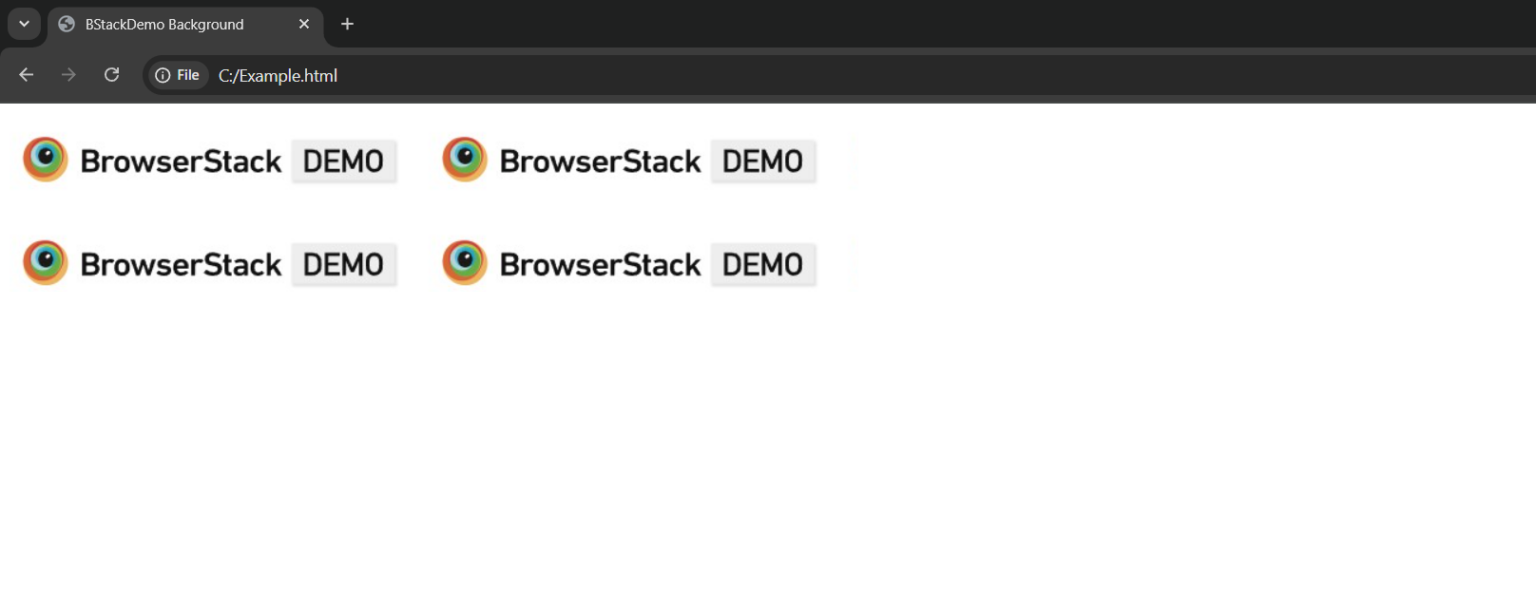Click the top-left DEMO badge
Image resolution: width=1536 pixels, height=608 pixels.
tap(344, 160)
